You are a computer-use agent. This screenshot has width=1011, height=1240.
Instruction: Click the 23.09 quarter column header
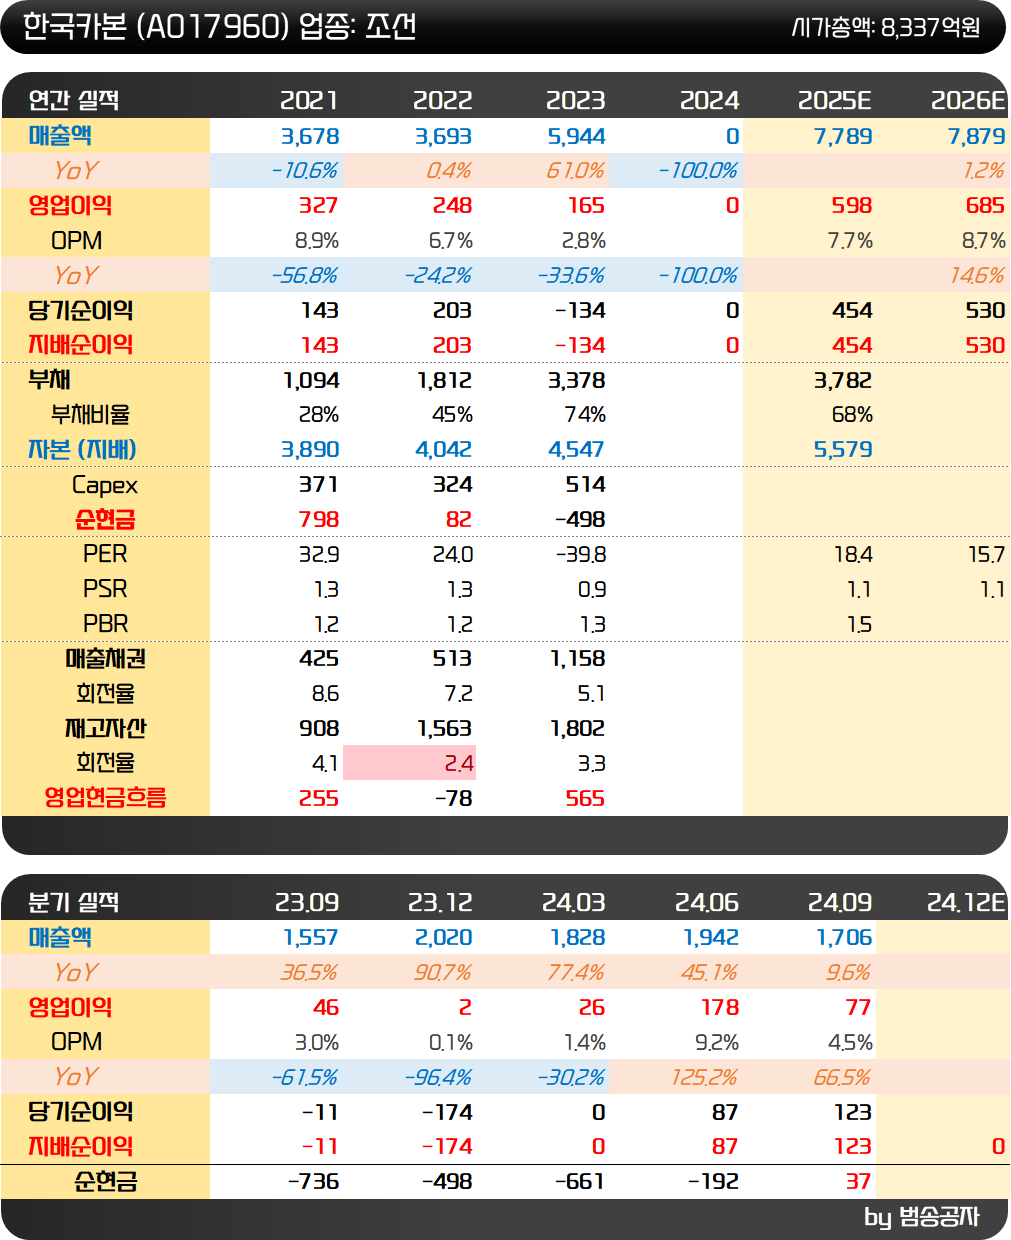click(306, 902)
